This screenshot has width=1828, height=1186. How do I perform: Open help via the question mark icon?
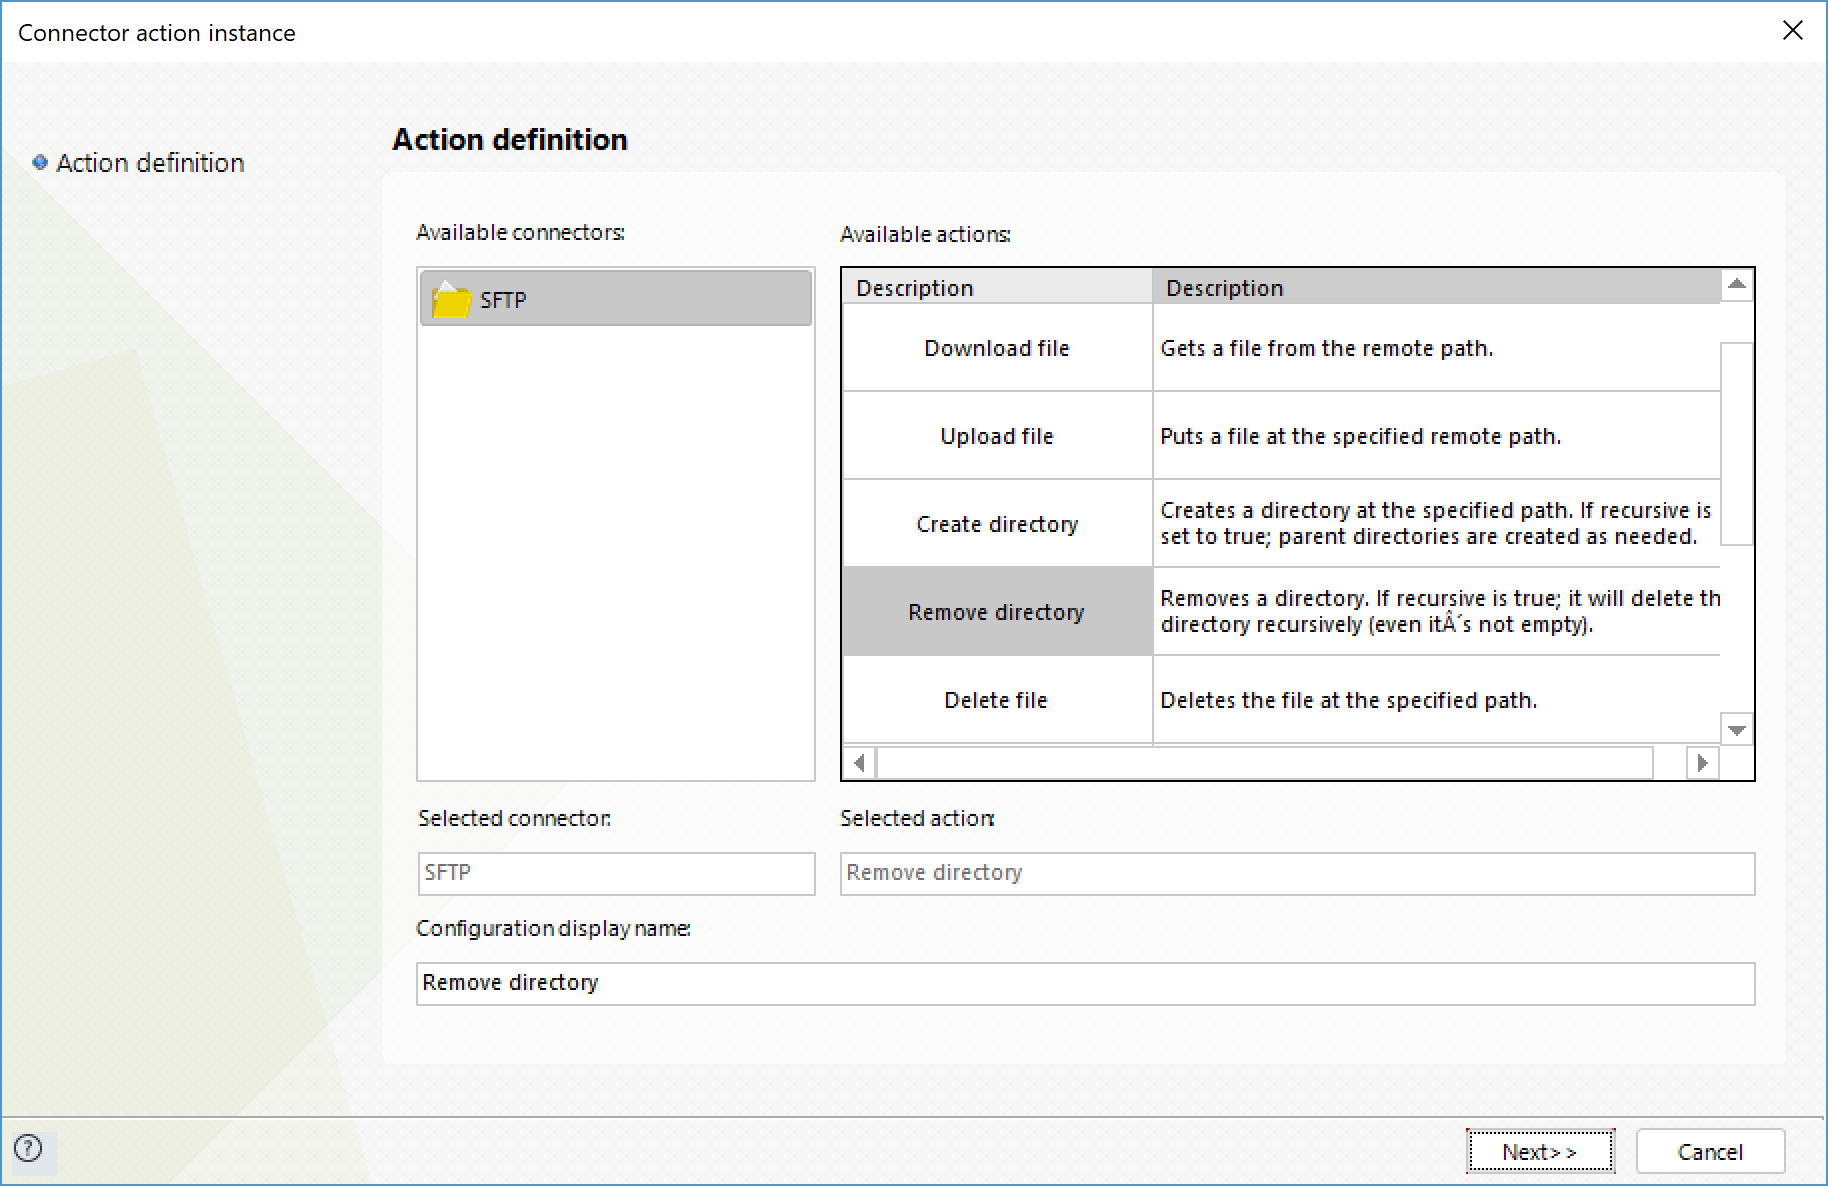[29, 1148]
